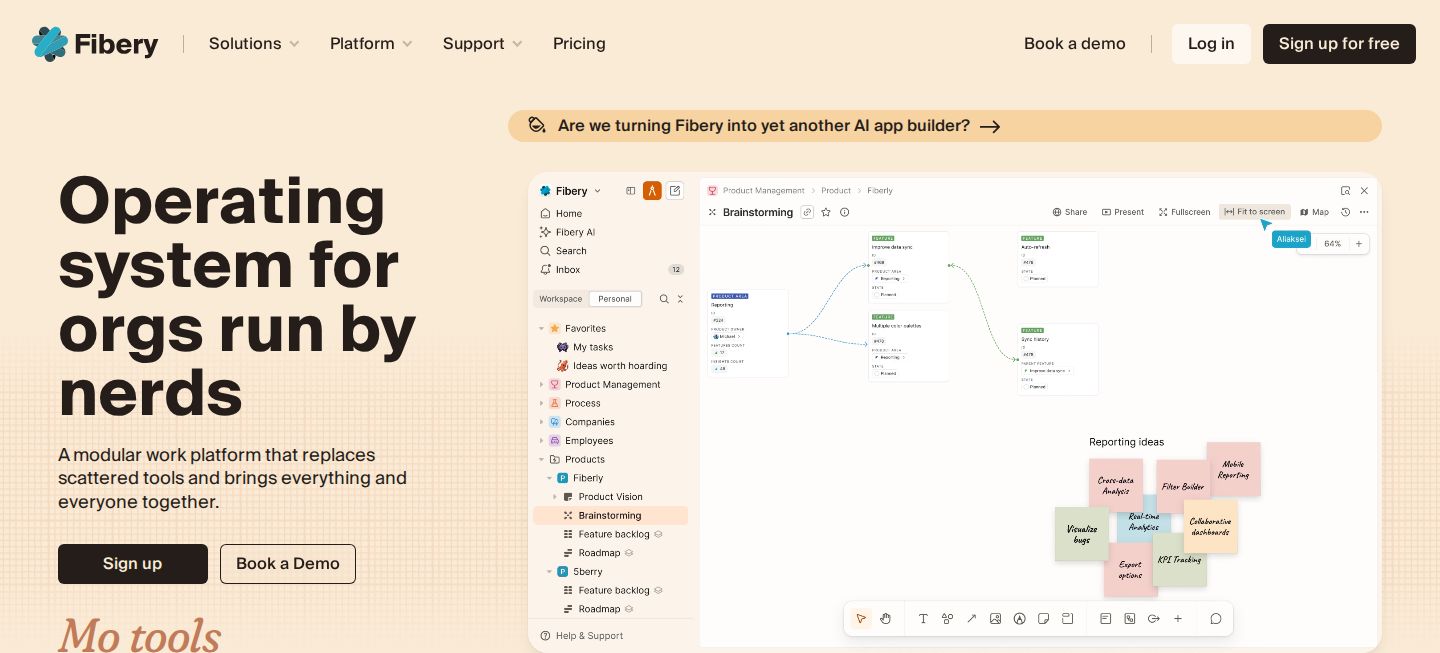Select the hand pan tool
Screen dimensions: 1440x653
click(x=885, y=619)
